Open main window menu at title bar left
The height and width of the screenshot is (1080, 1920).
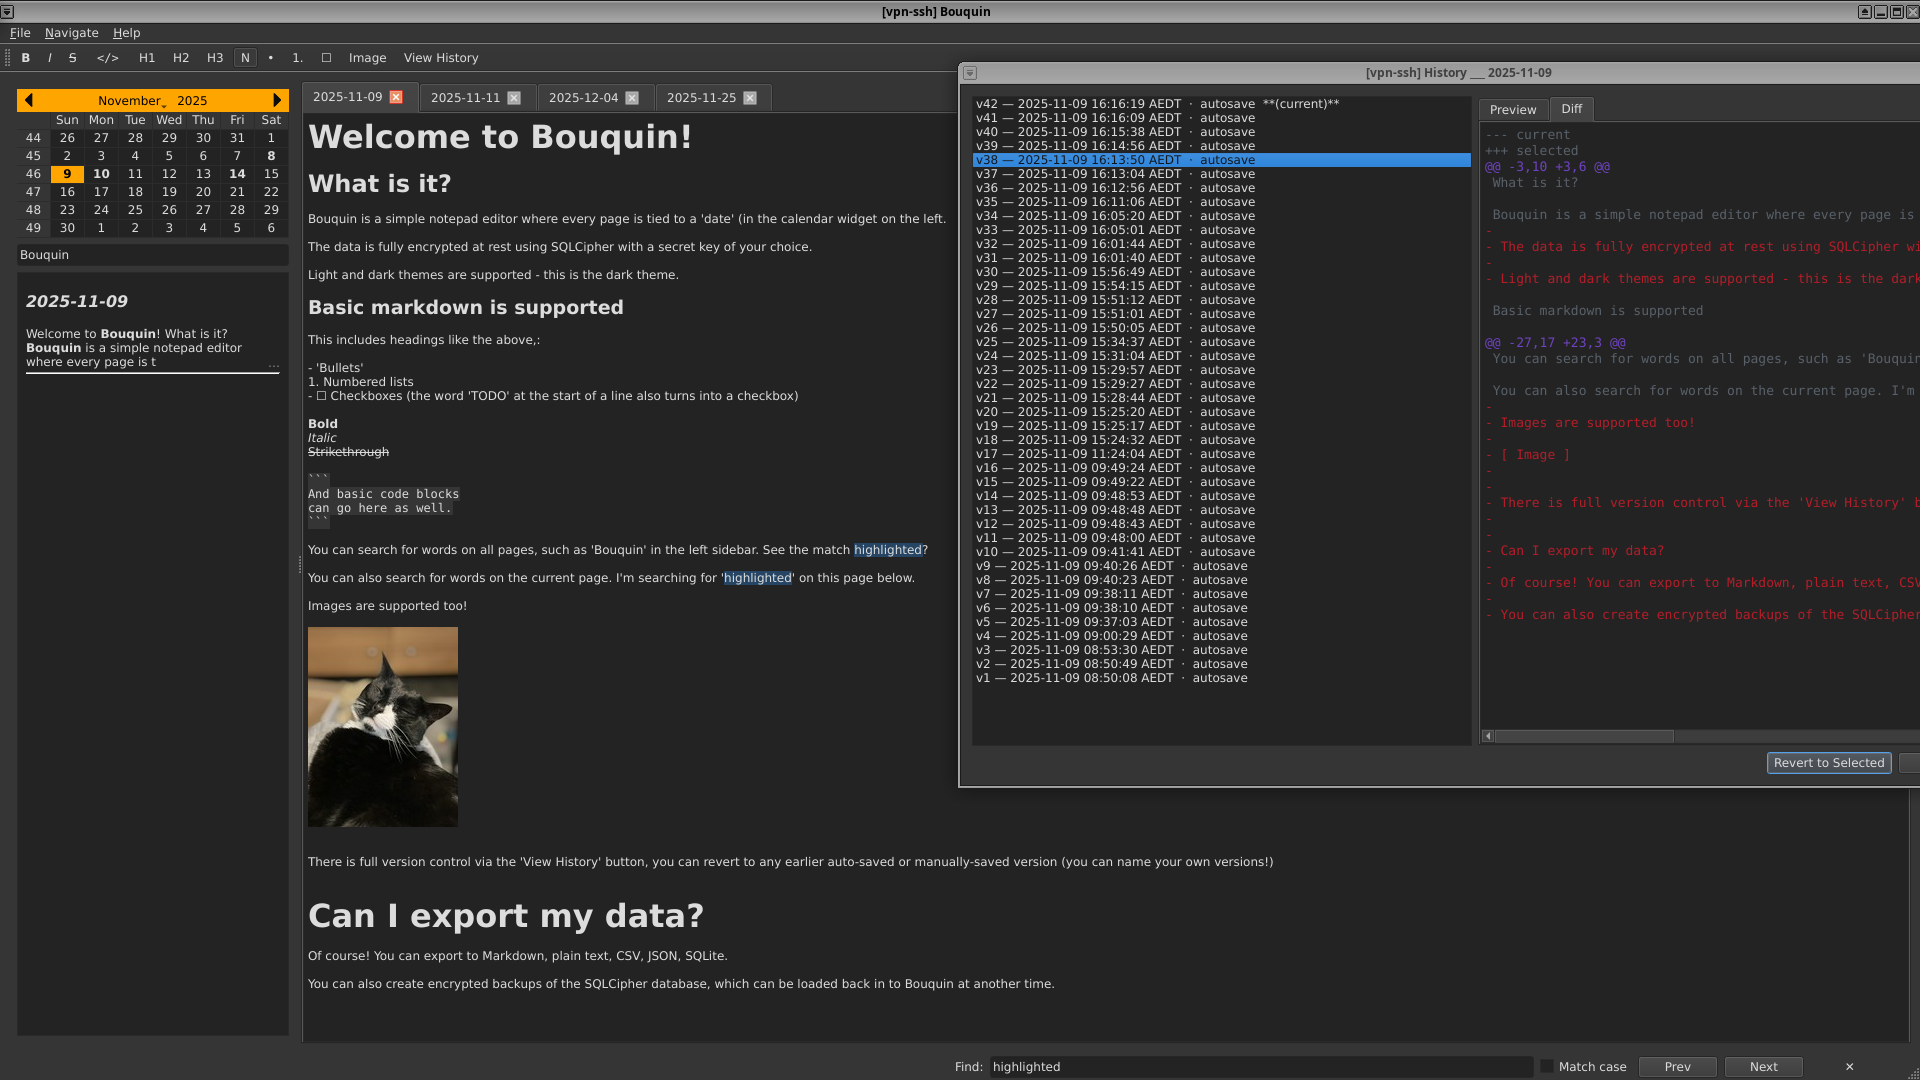pos(7,12)
